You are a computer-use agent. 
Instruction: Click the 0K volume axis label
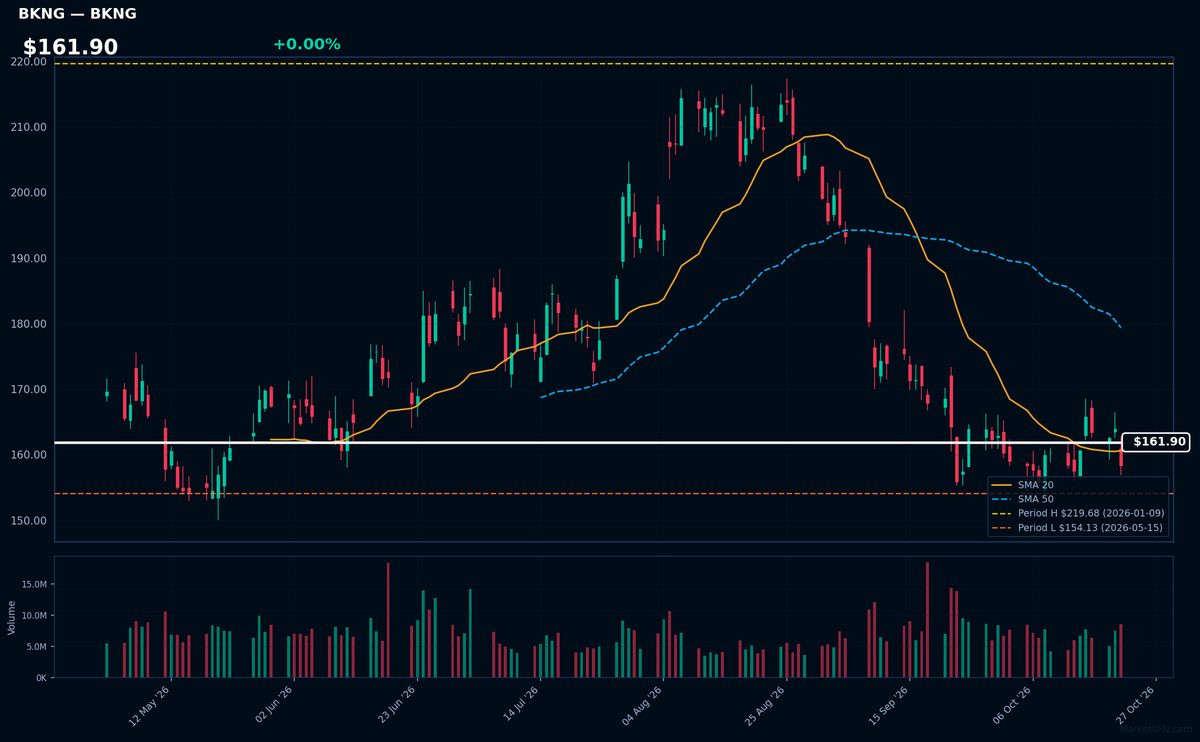pos(40,678)
